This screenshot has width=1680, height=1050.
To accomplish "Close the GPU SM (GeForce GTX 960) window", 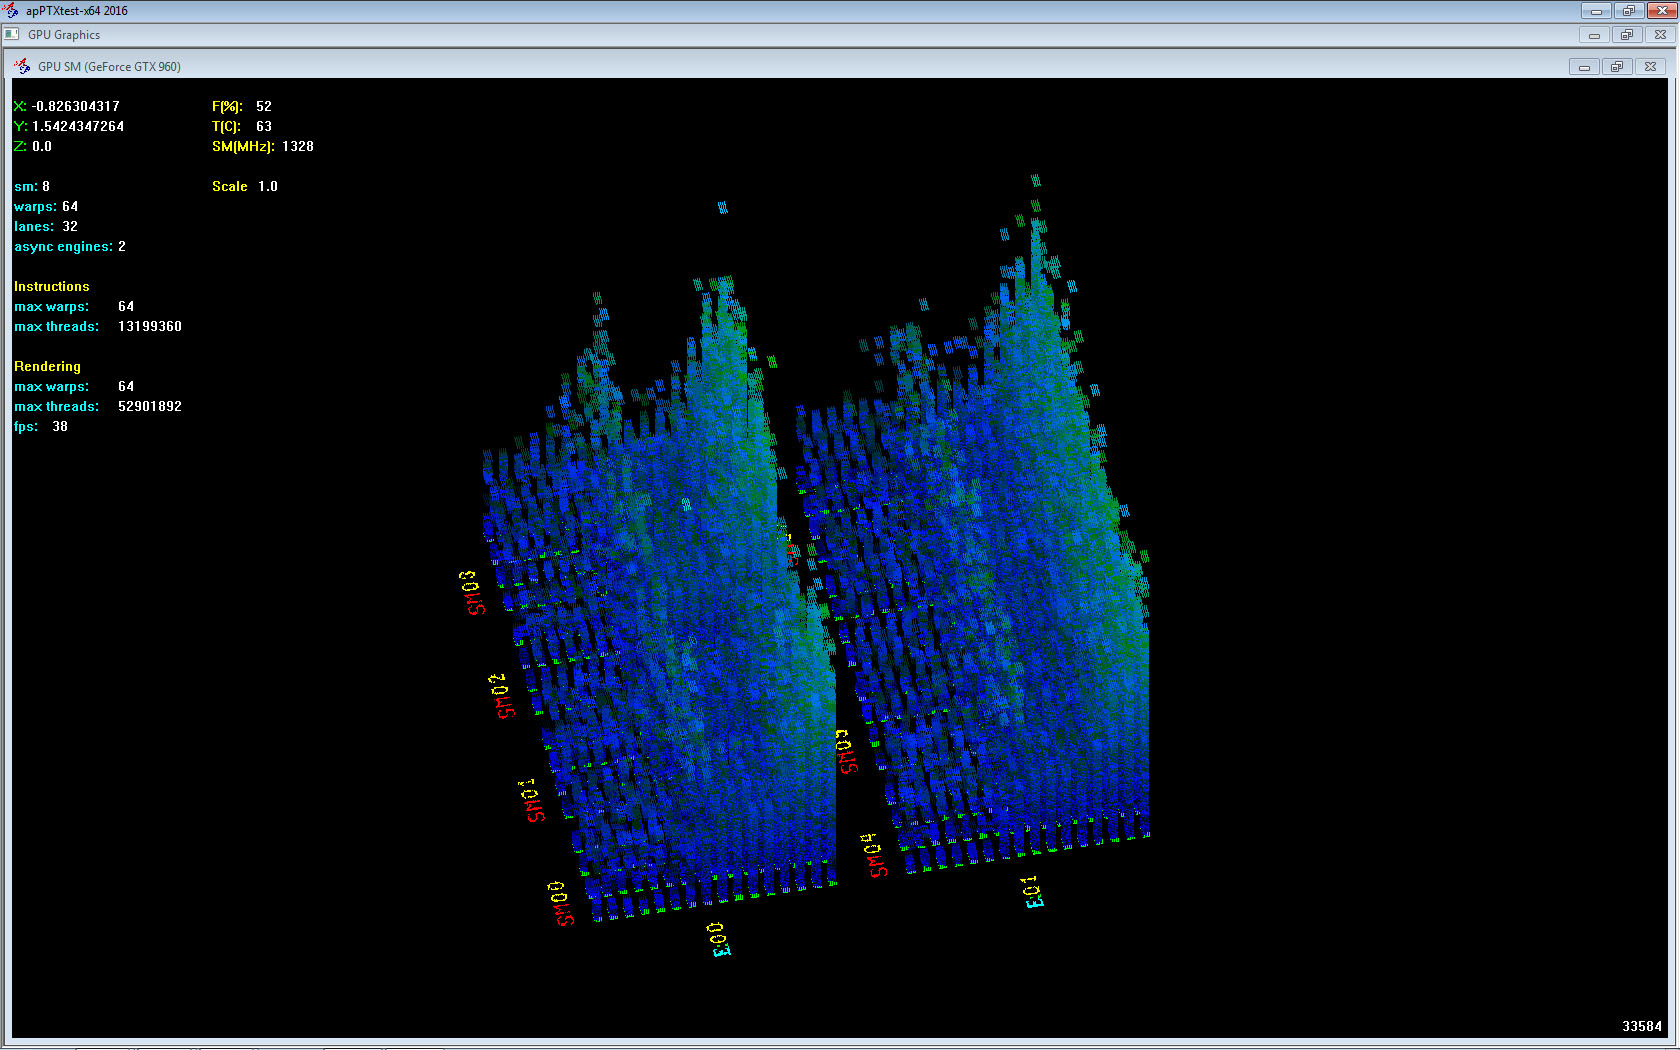I will [x=1650, y=67].
